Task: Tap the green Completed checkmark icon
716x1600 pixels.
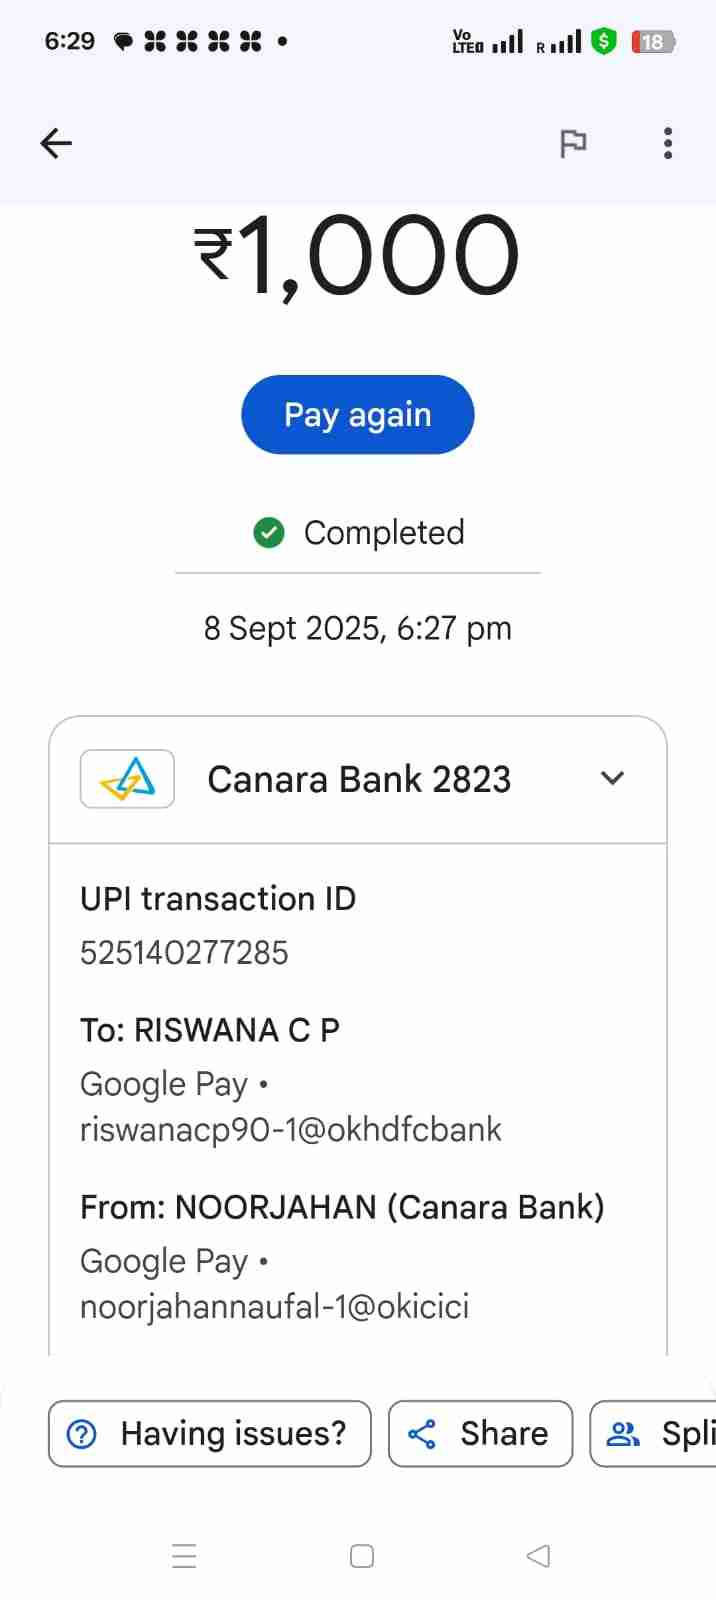Action: click(269, 533)
